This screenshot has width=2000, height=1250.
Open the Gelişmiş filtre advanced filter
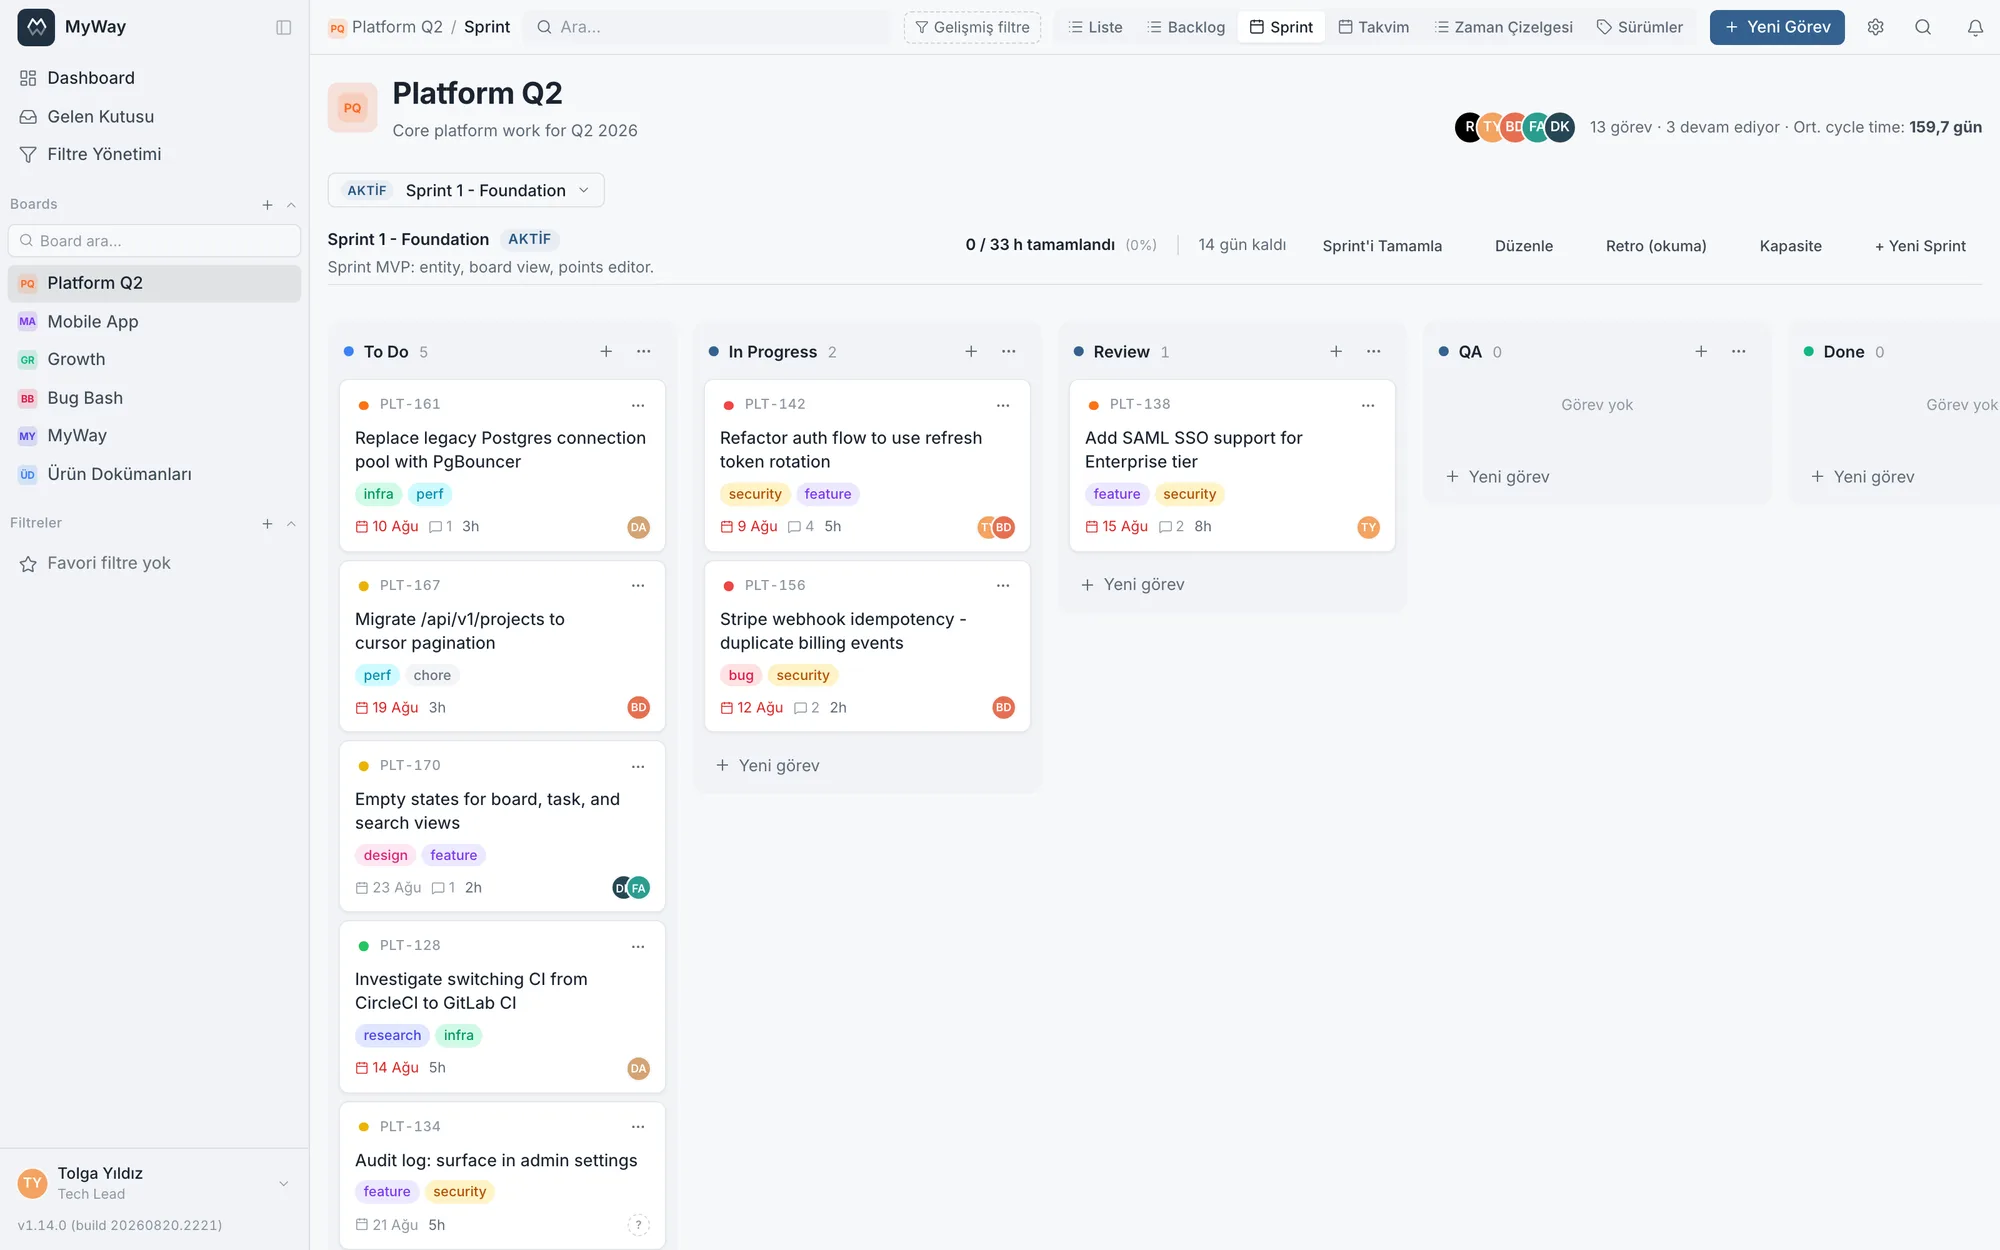pos(972,27)
